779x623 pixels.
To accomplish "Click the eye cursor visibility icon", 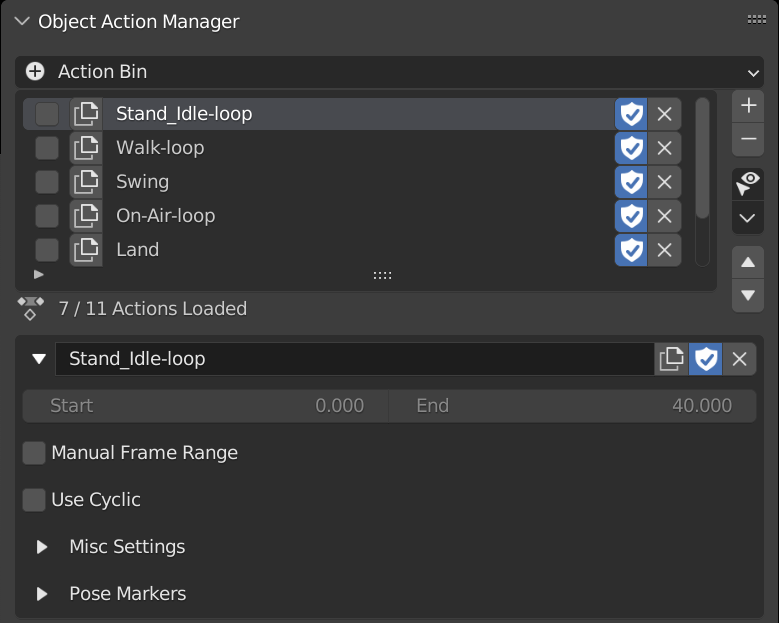I will 748,184.
